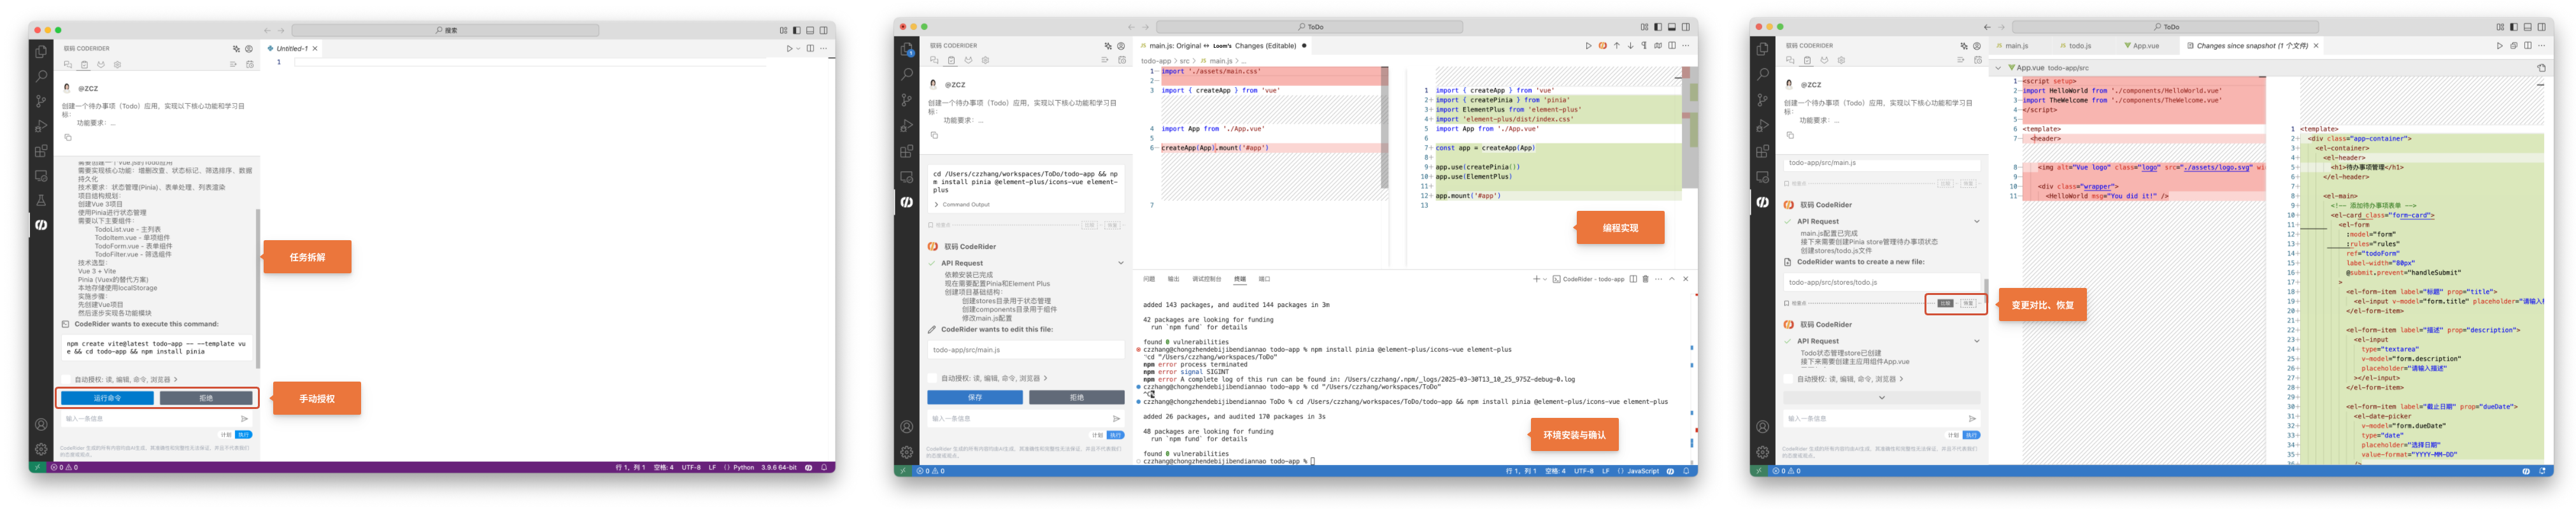
Task: Open Extensions view in the Untitled-1 window
Action: [41, 151]
